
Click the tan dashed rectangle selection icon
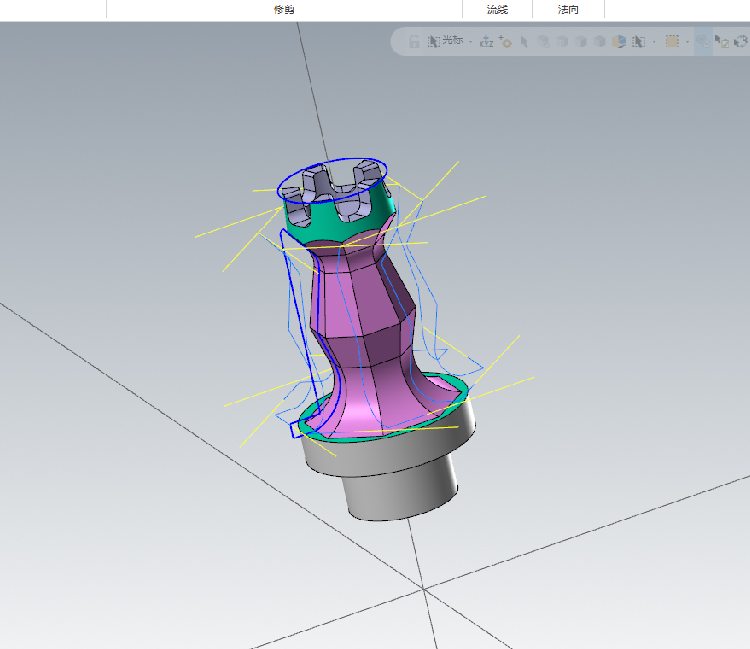point(673,42)
